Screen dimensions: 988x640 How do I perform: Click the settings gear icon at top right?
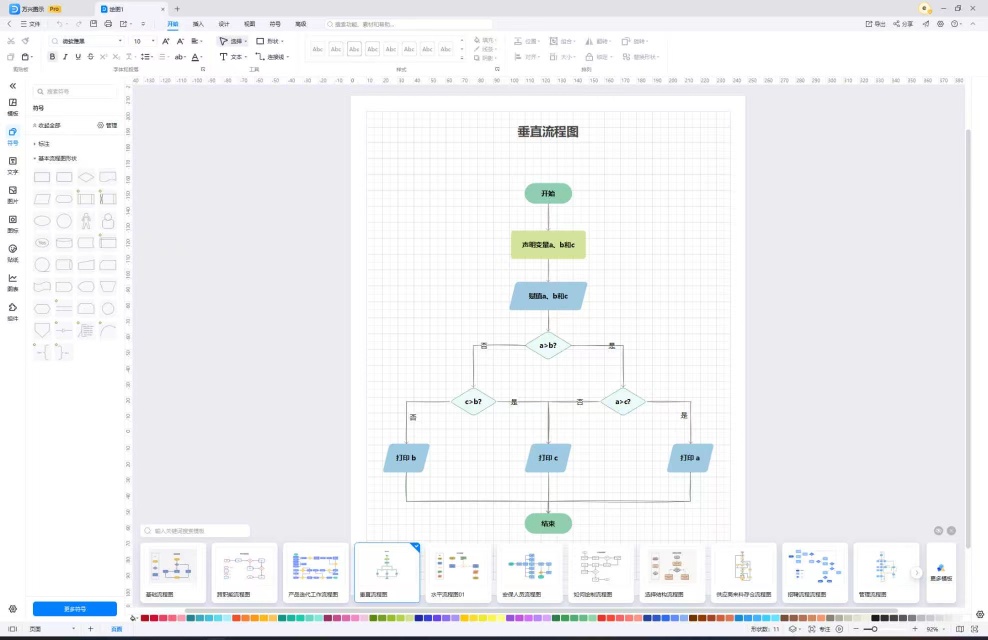pos(940,24)
